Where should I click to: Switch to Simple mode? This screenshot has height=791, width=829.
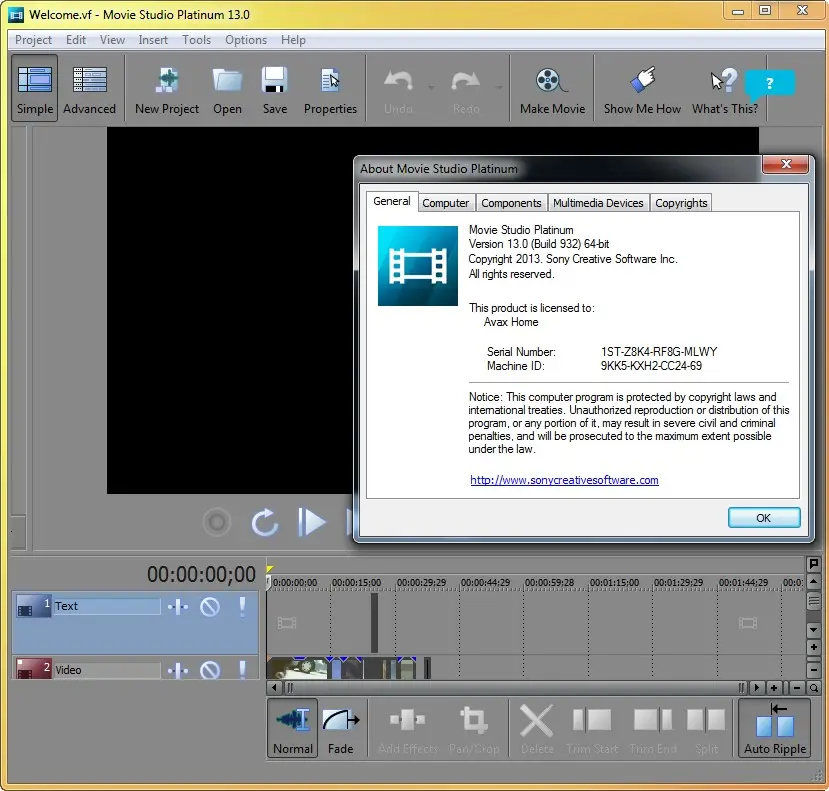[x=35, y=88]
